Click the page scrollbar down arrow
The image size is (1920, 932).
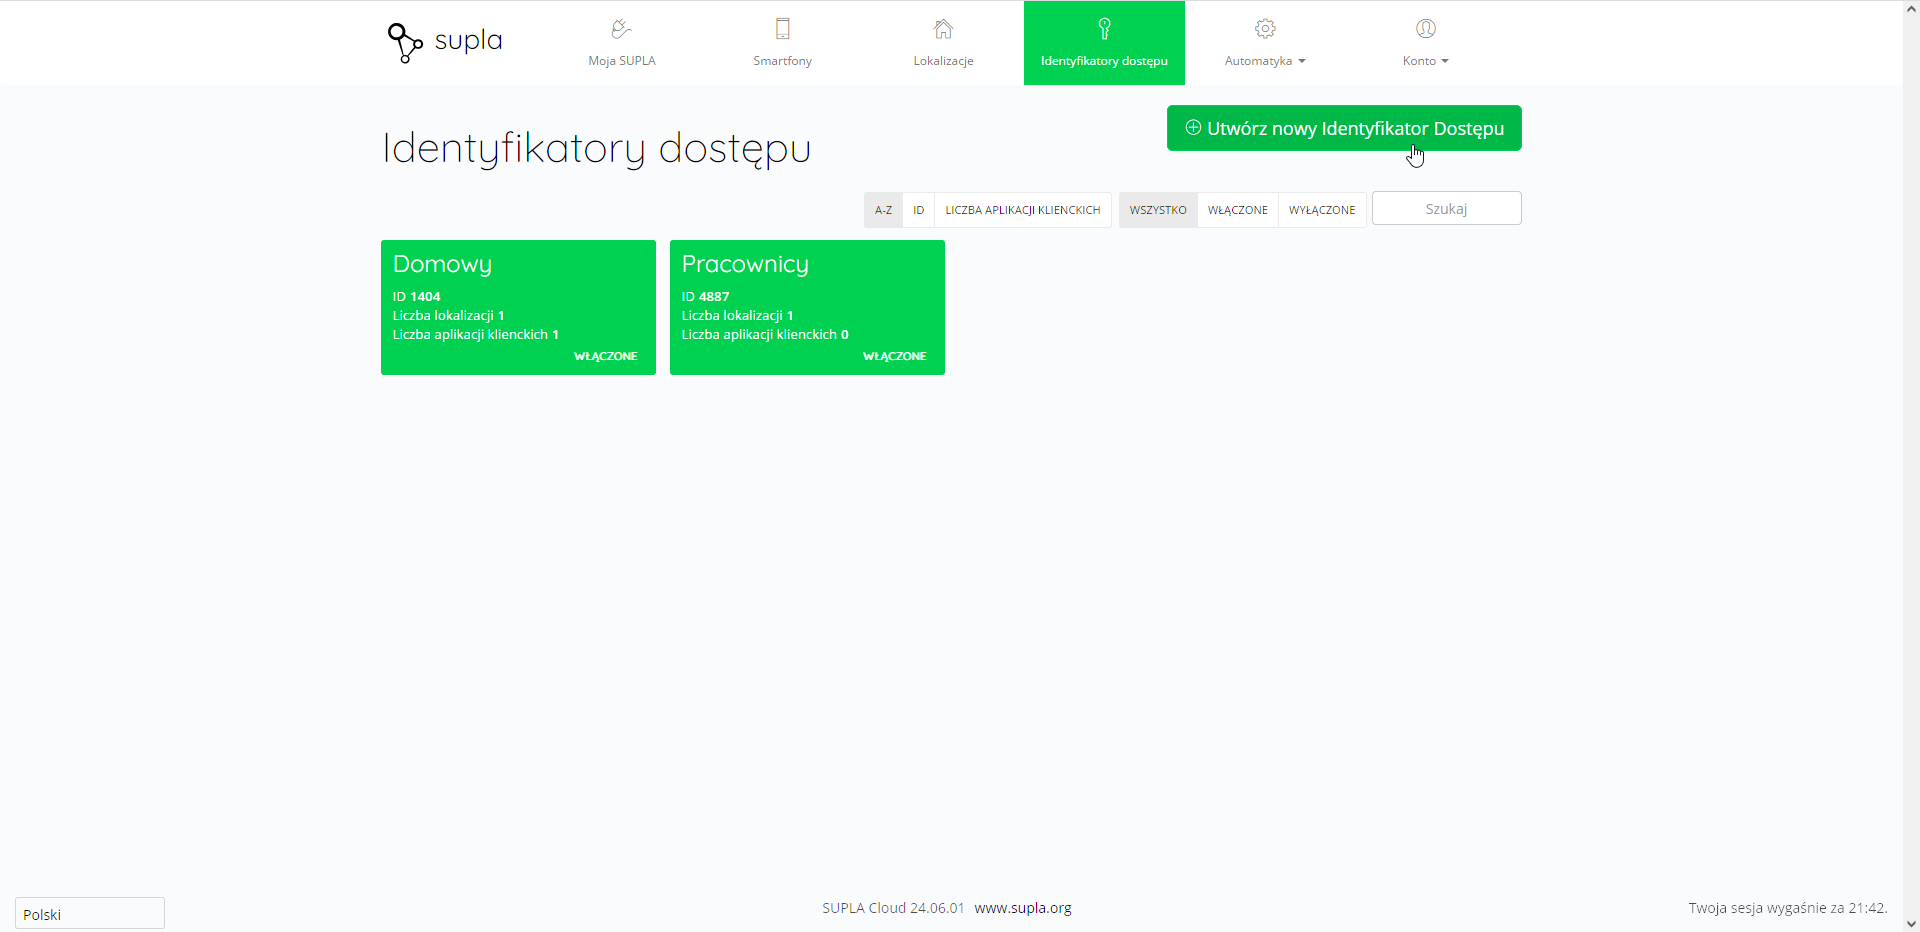coord(1911,923)
